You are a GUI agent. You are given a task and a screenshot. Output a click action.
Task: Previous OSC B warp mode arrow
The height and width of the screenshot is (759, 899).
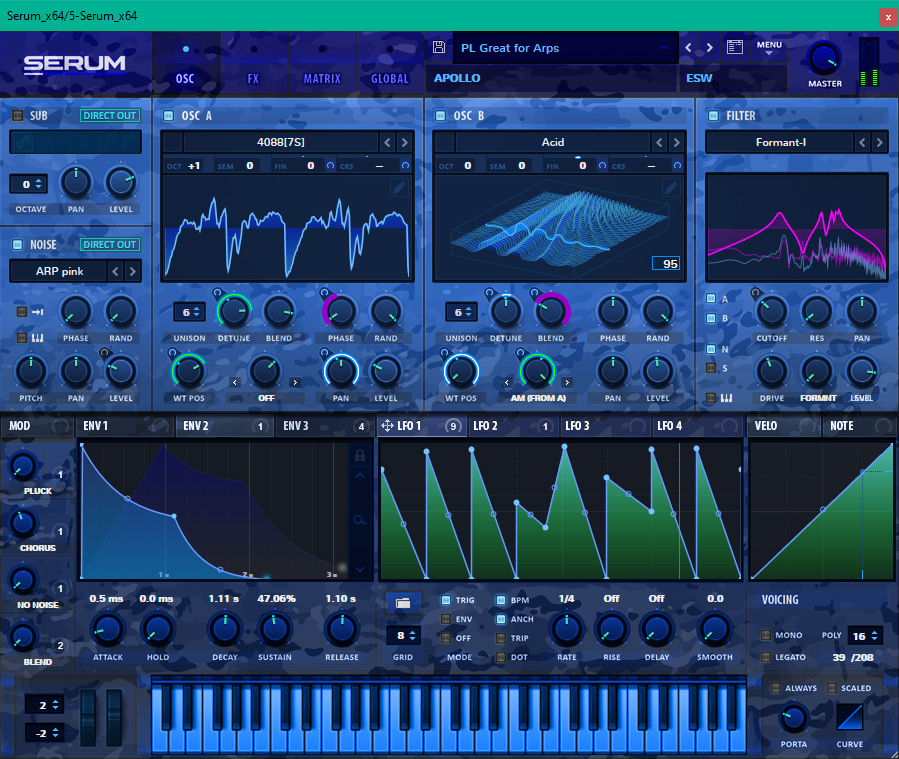click(506, 382)
